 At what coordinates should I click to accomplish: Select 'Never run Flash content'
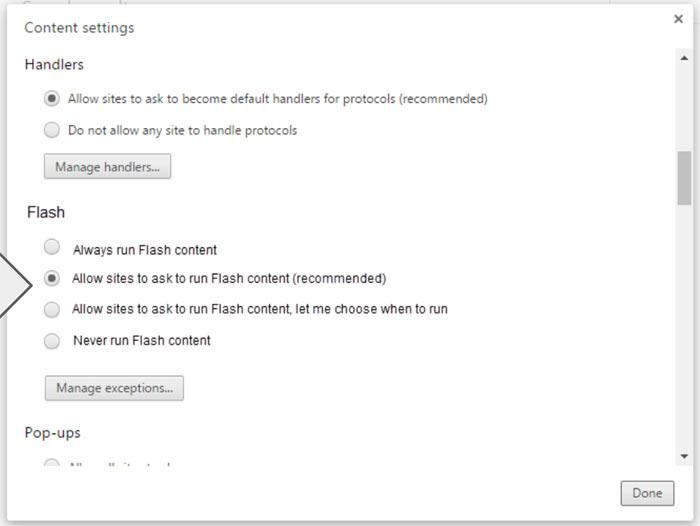[52, 340]
